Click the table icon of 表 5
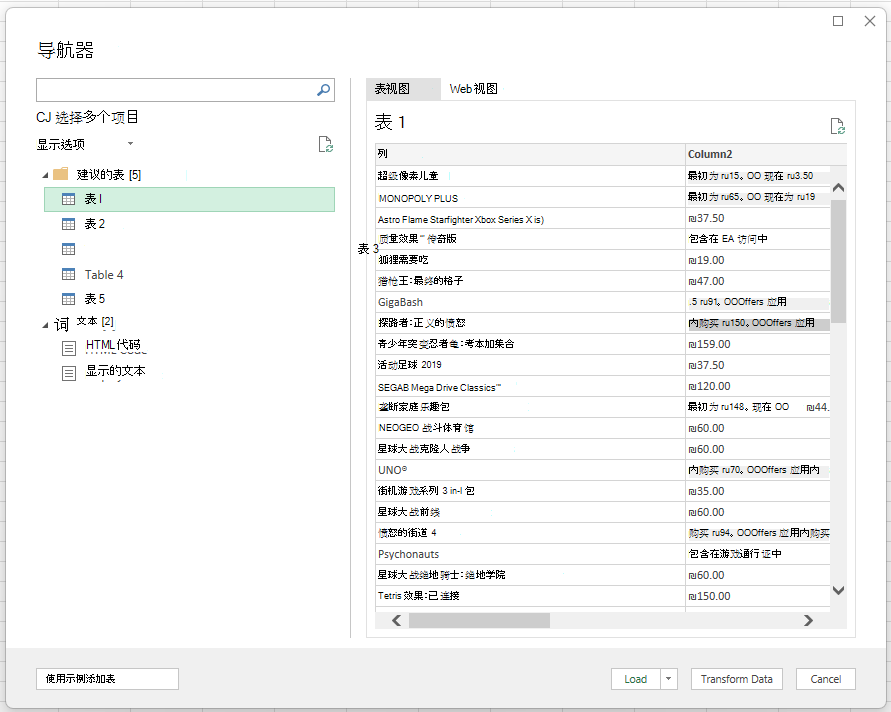The image size is (891, 712). coord(68,299)
